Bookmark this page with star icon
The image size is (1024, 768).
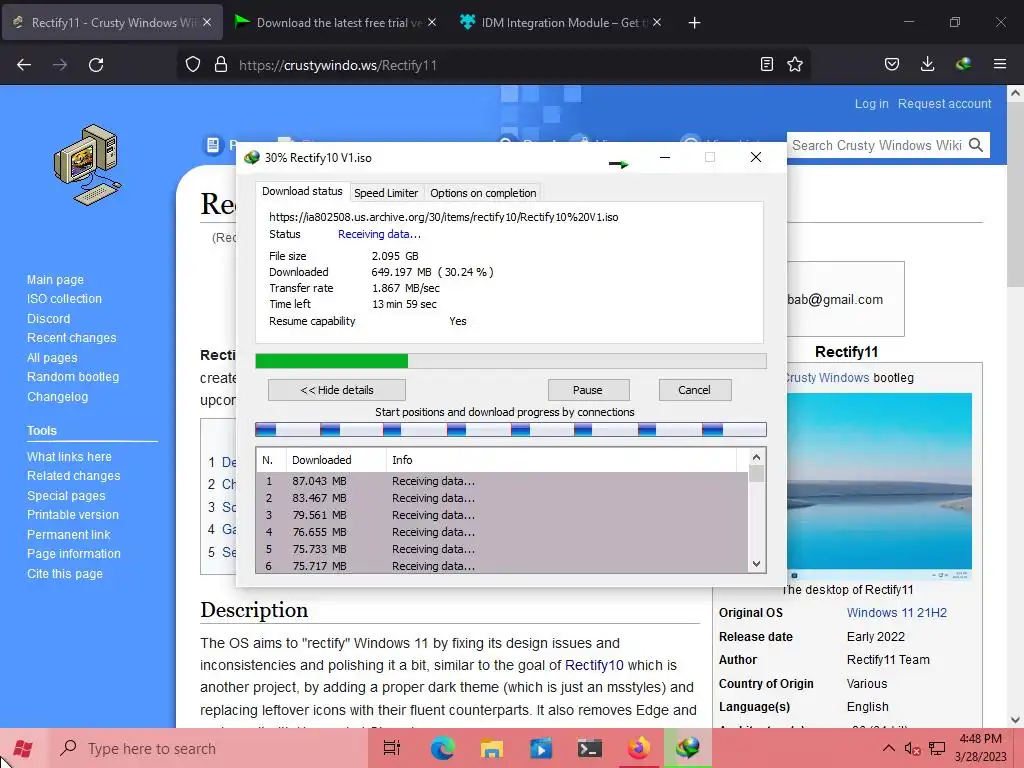point(795,64)
